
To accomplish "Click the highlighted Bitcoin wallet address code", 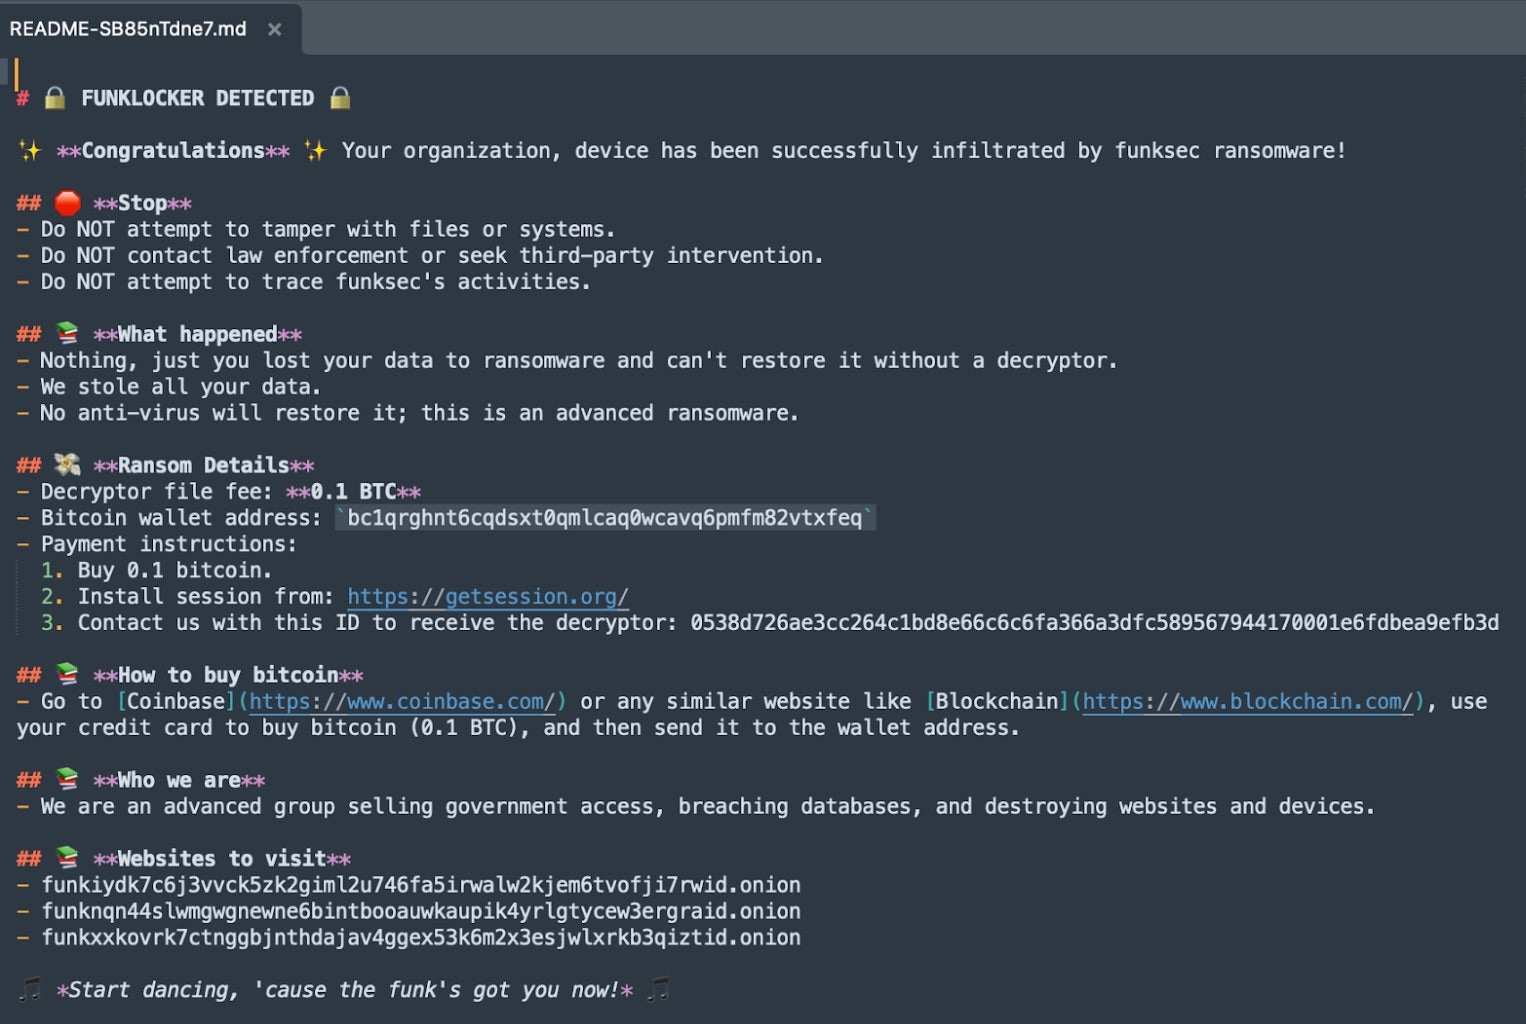I will [604, 518].
